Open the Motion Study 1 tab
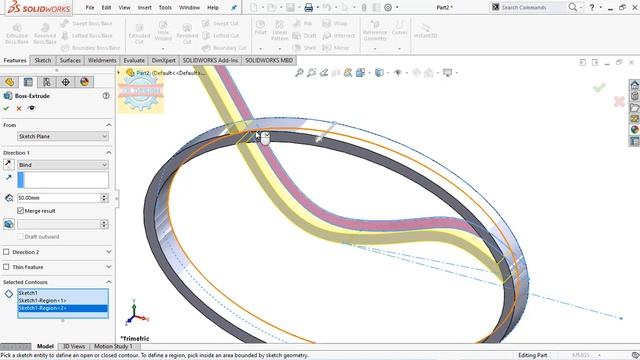 113,346
